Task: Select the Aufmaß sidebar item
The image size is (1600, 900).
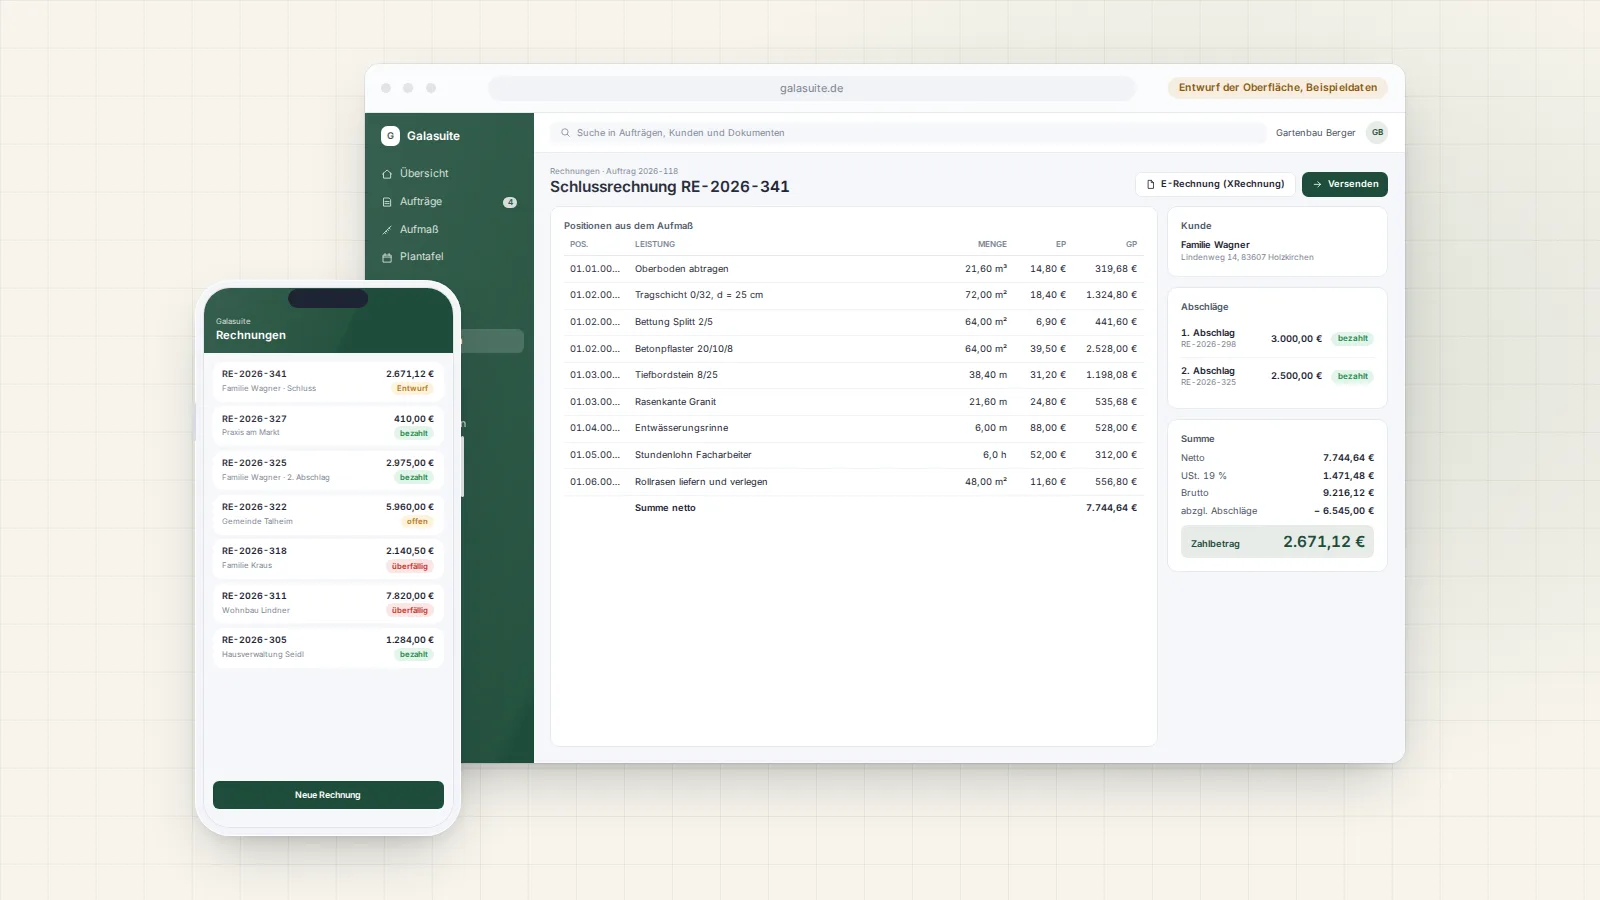Action: pyautogui.click(x=449, y=229)
